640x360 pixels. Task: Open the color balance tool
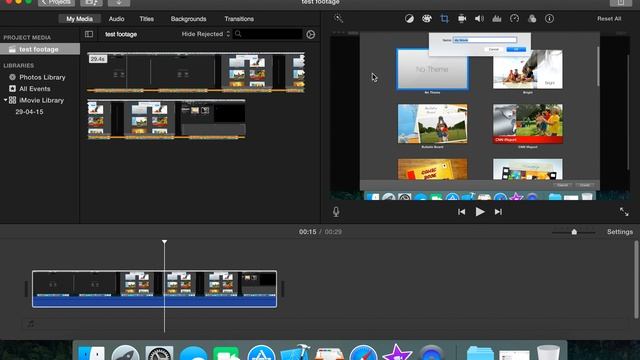coord(409,19)
